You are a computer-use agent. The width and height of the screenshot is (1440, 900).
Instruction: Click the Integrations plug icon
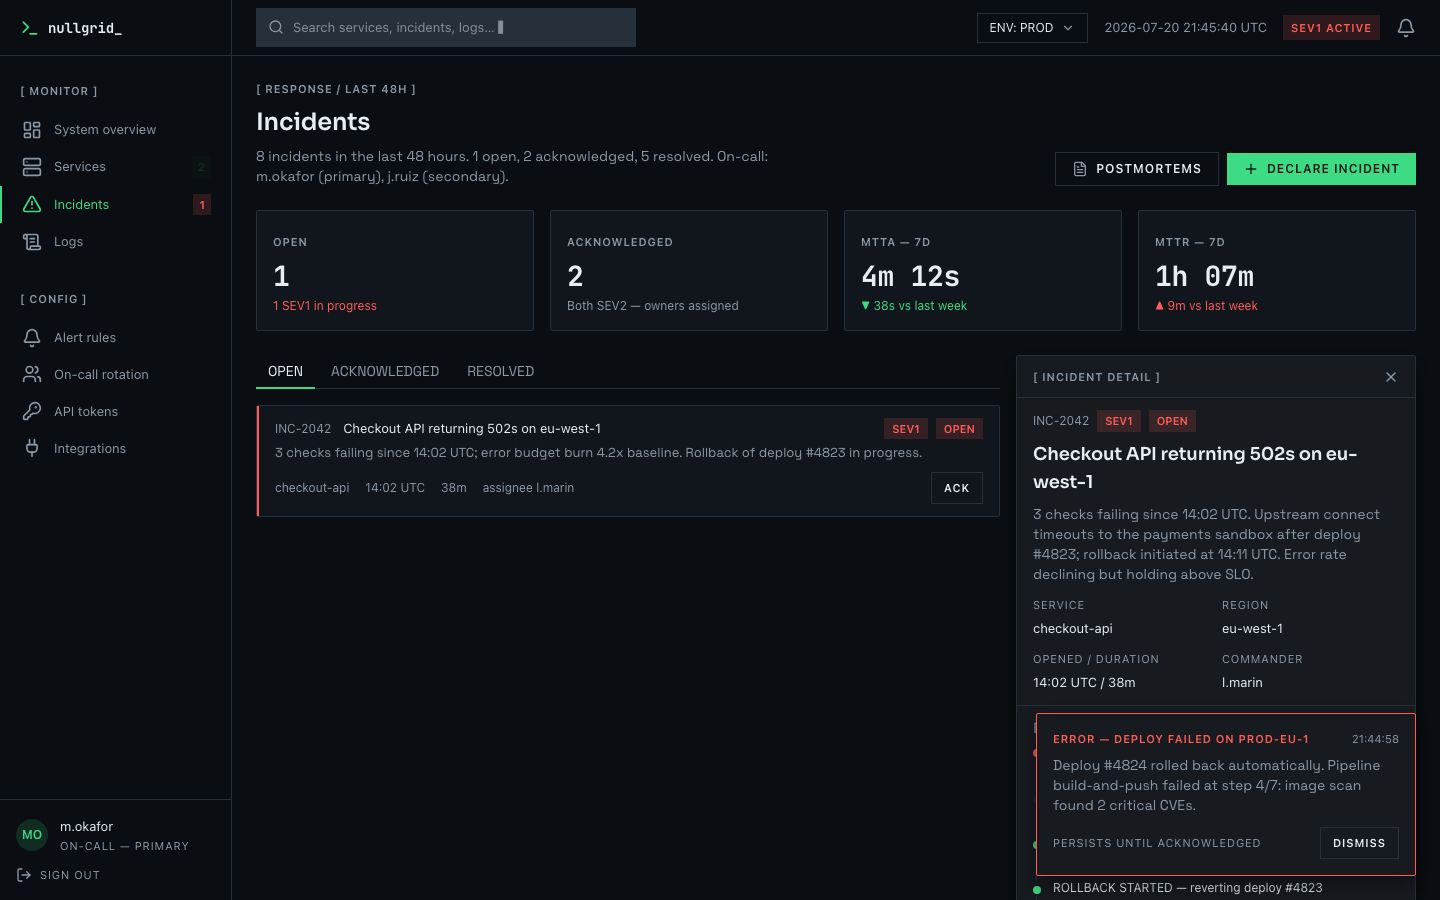coord(32,449)
